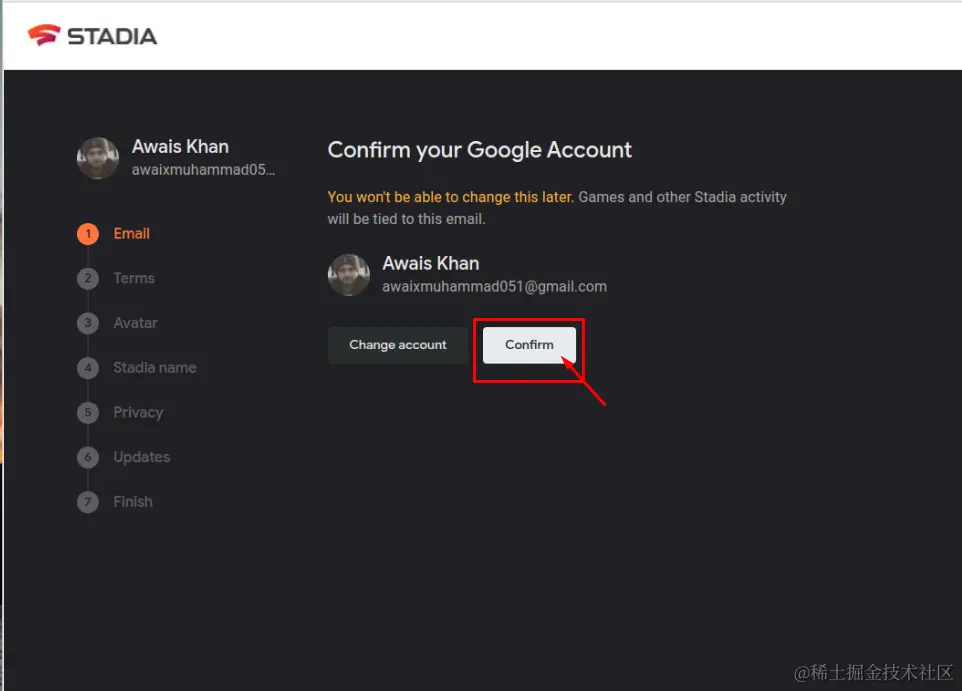962x691 pixels.
Task: Click the Stadia logo icon
Action: pyautogui.click(x=43, y=36)
